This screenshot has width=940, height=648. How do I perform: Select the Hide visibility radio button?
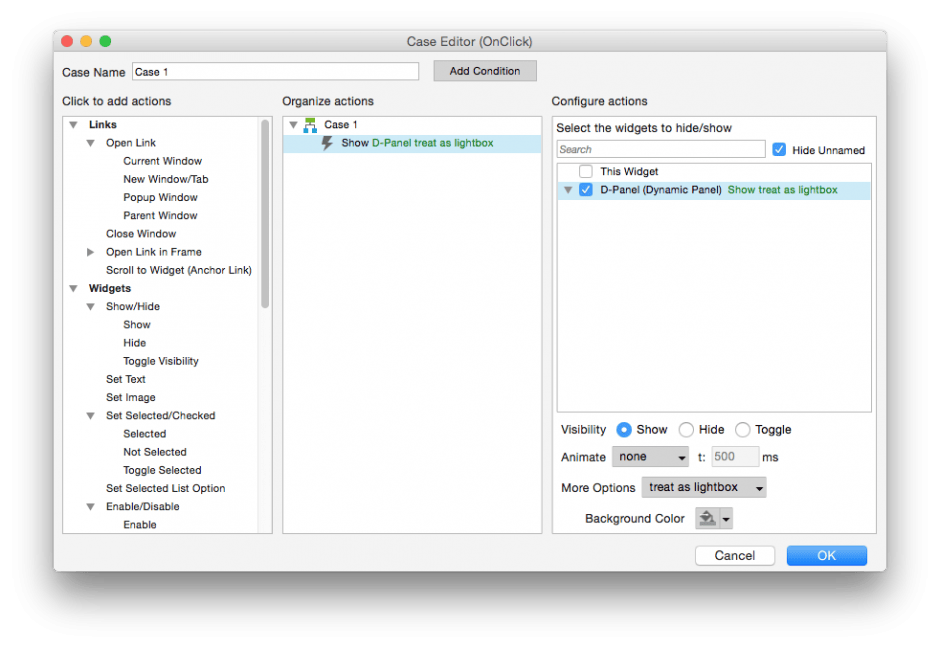[x=686, y=430]
